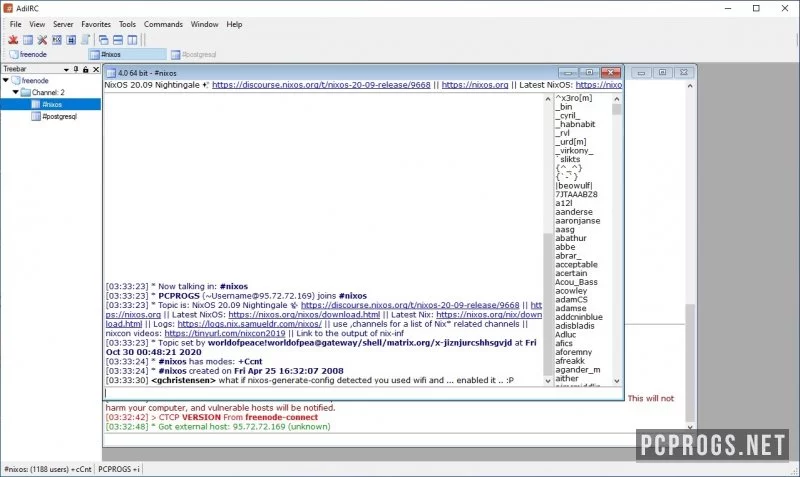Select #postgresql in the Treebar
Screen dimensions: 800x477
point(59,116)
